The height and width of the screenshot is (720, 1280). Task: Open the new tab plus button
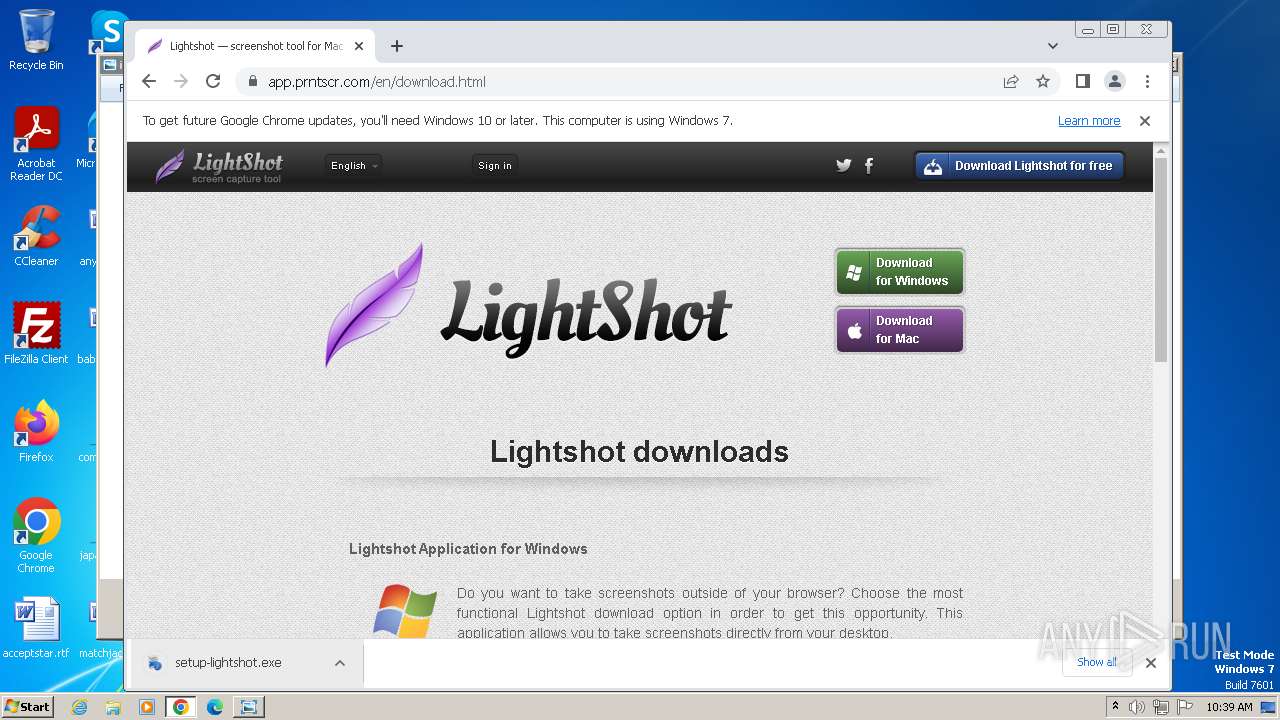pyautogui.click(x=397, y=46)
